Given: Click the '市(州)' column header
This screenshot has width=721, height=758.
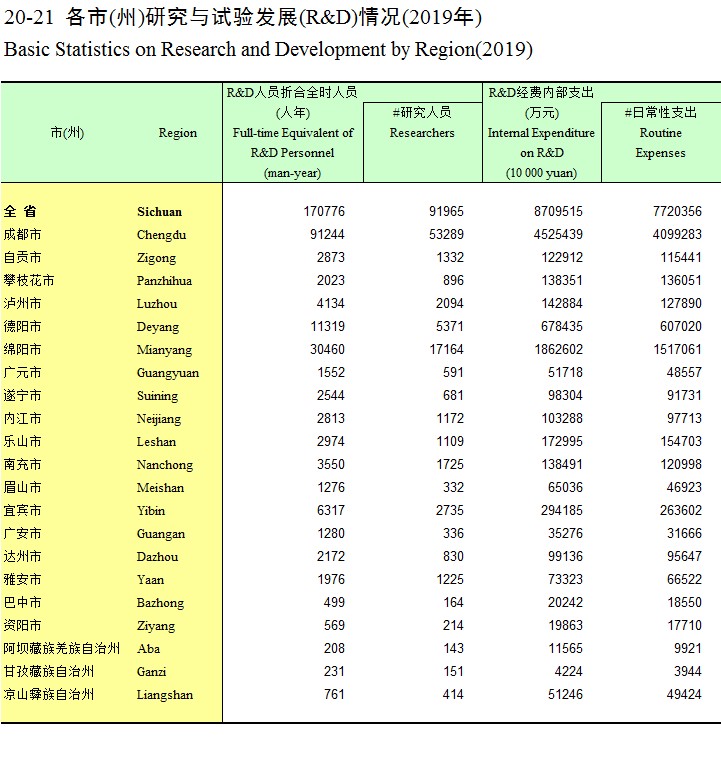Looking at the screenshot, I should (67, 133).
